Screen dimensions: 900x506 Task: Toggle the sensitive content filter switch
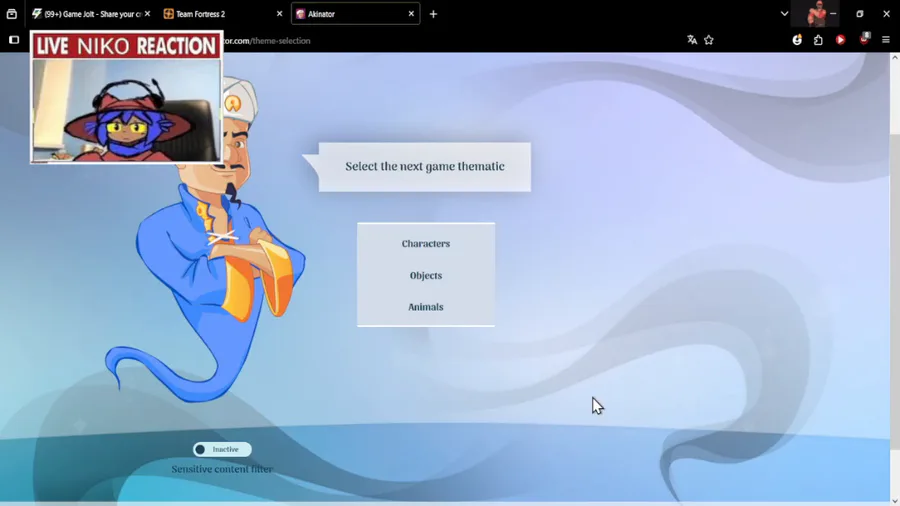[222, 449]
